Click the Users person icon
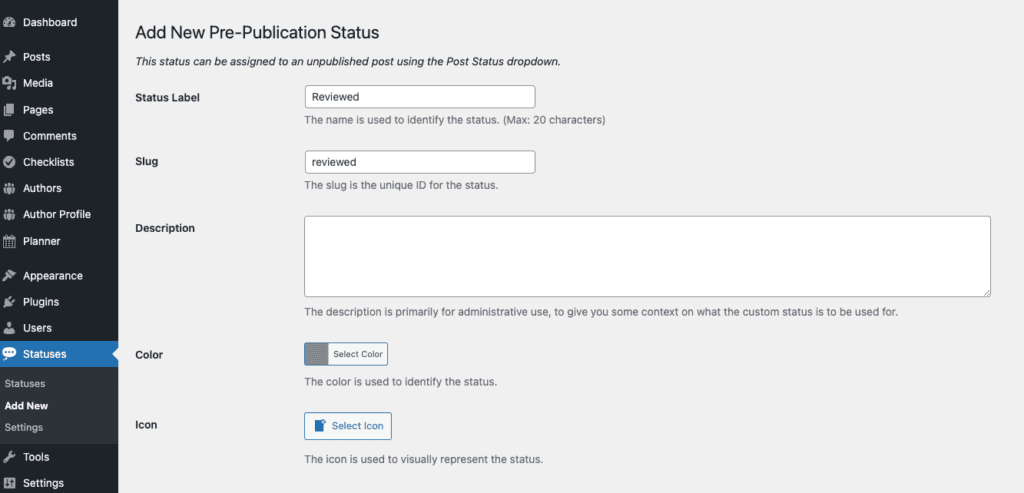 click(x=9, y=328)
